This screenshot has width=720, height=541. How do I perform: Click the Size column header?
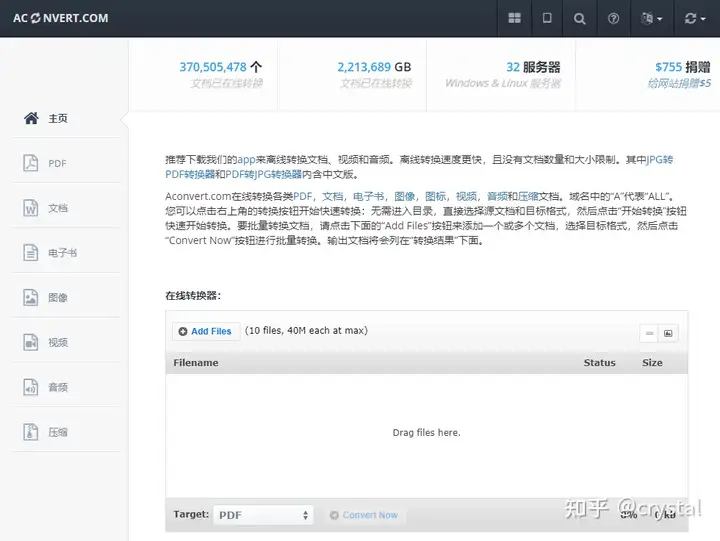click(x=652, y=363)
